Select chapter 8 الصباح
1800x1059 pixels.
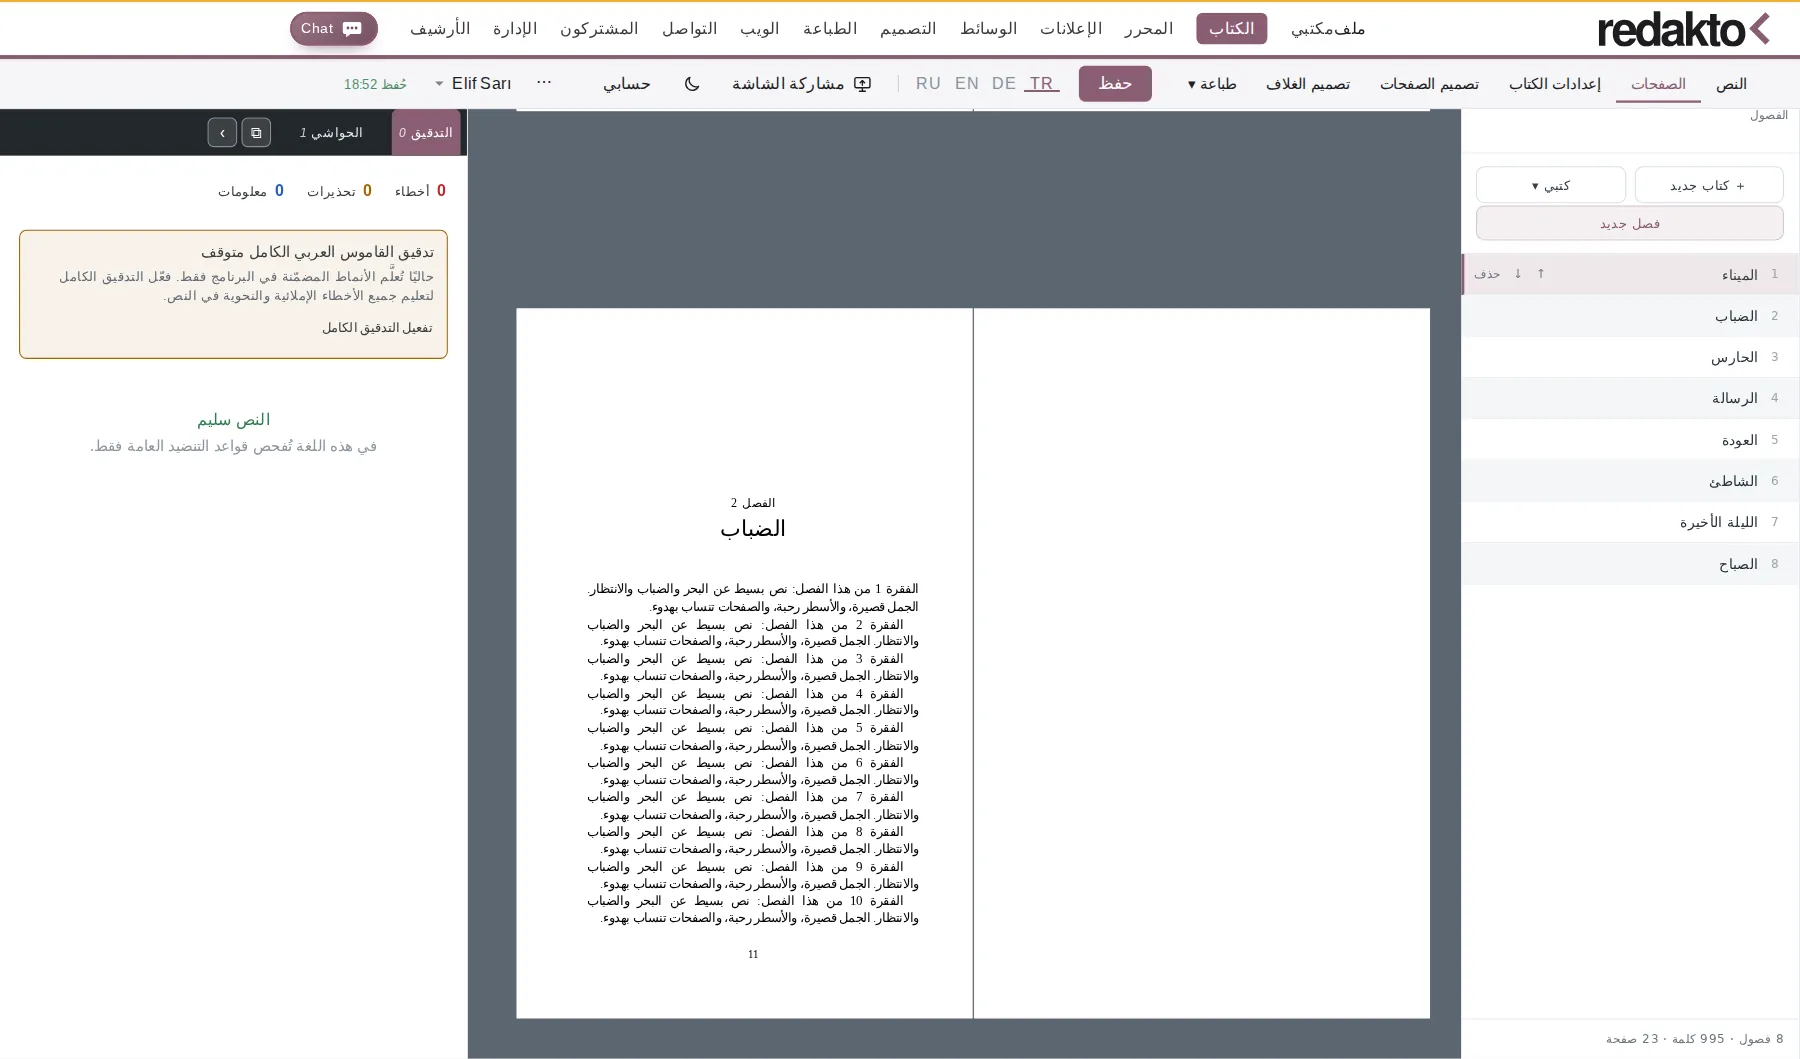(1630, 564)
